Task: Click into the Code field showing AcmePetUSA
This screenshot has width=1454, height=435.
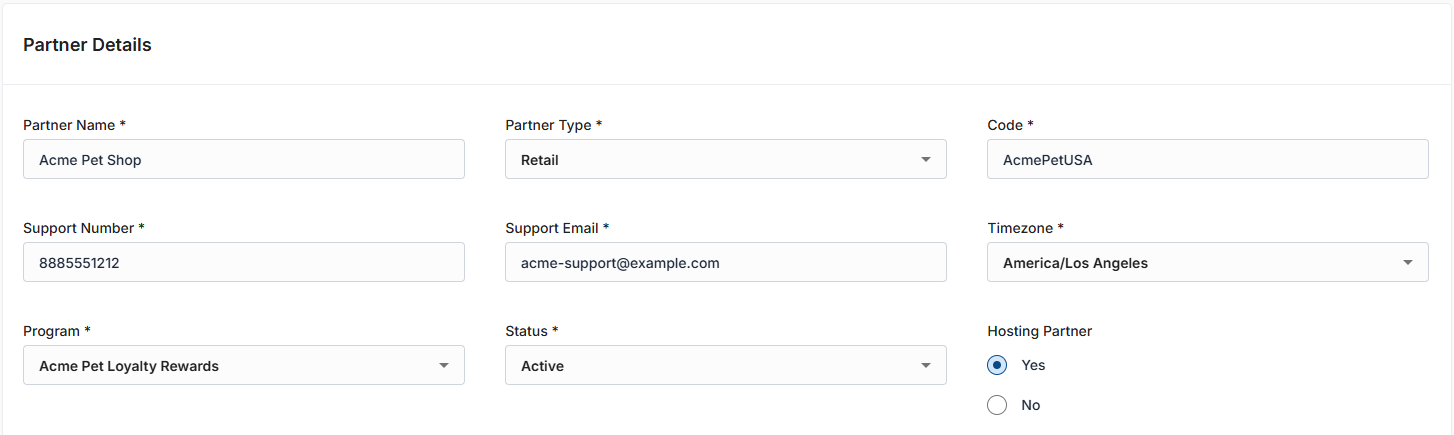Action: (x=1207, y=159)
